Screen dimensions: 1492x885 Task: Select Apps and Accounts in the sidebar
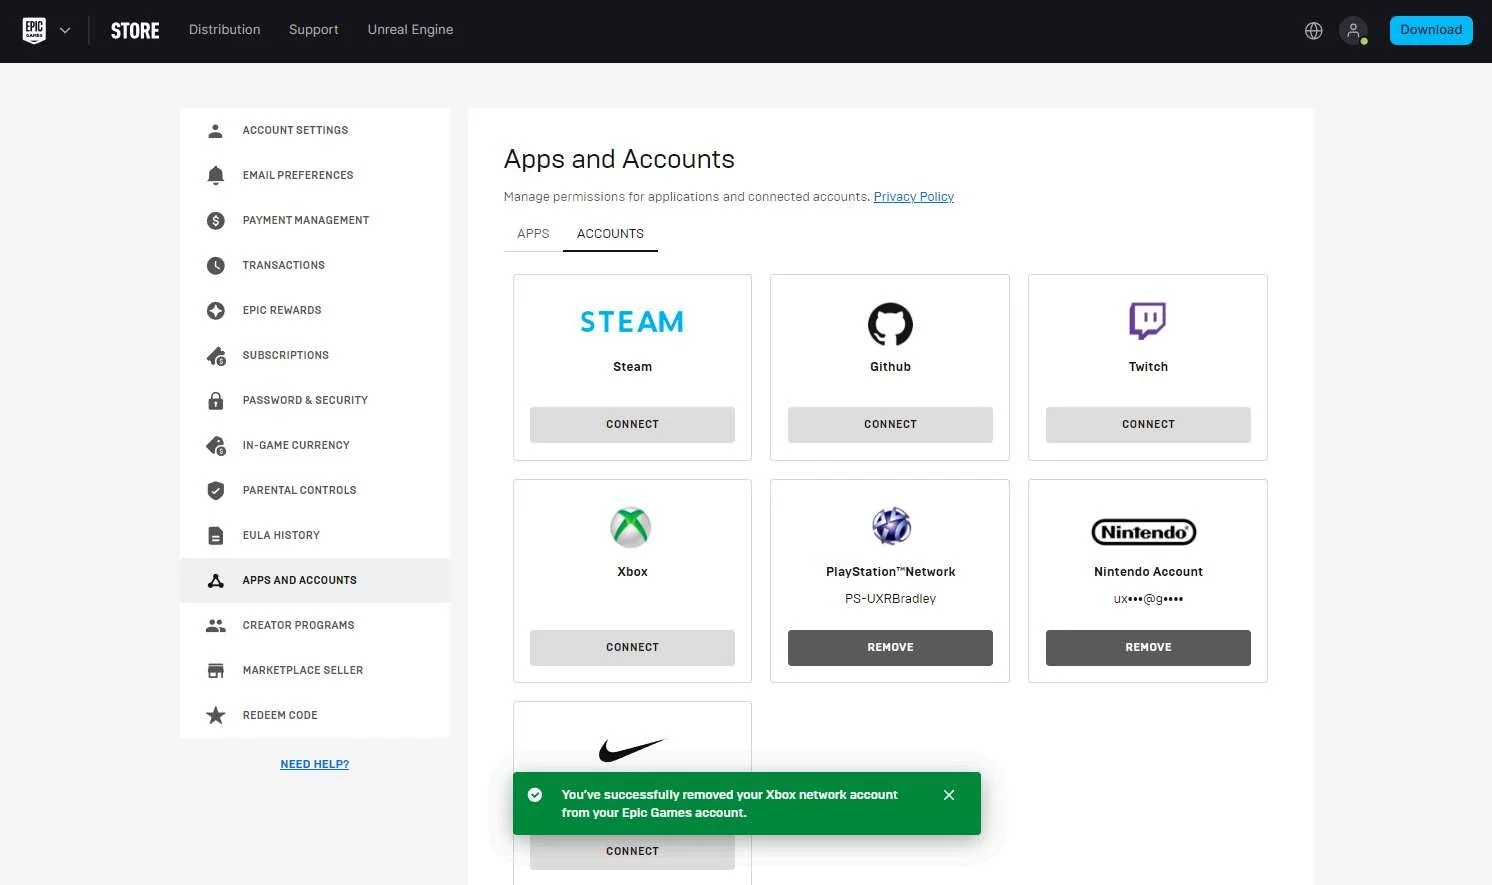(315, 581)
